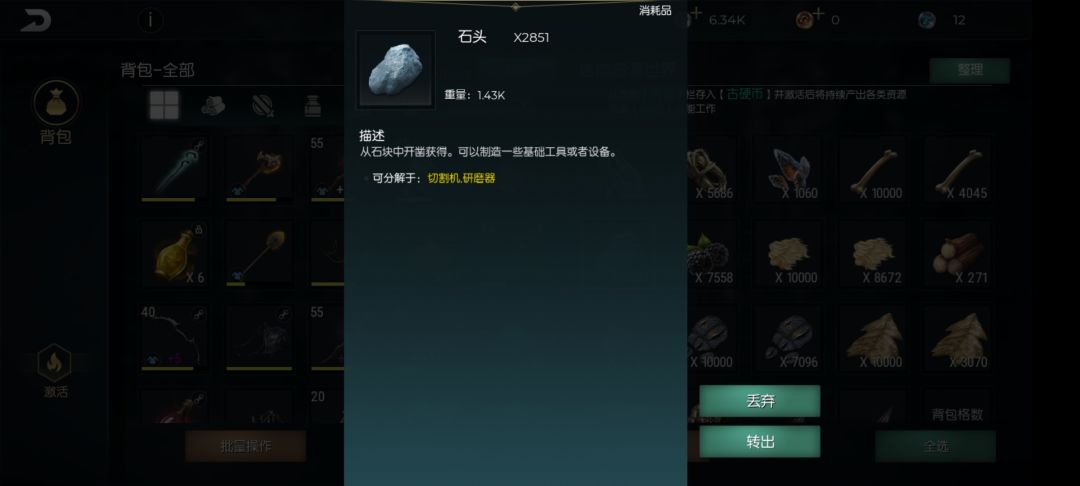Select the yellow potion flask X 6

[x=174, y=254]
